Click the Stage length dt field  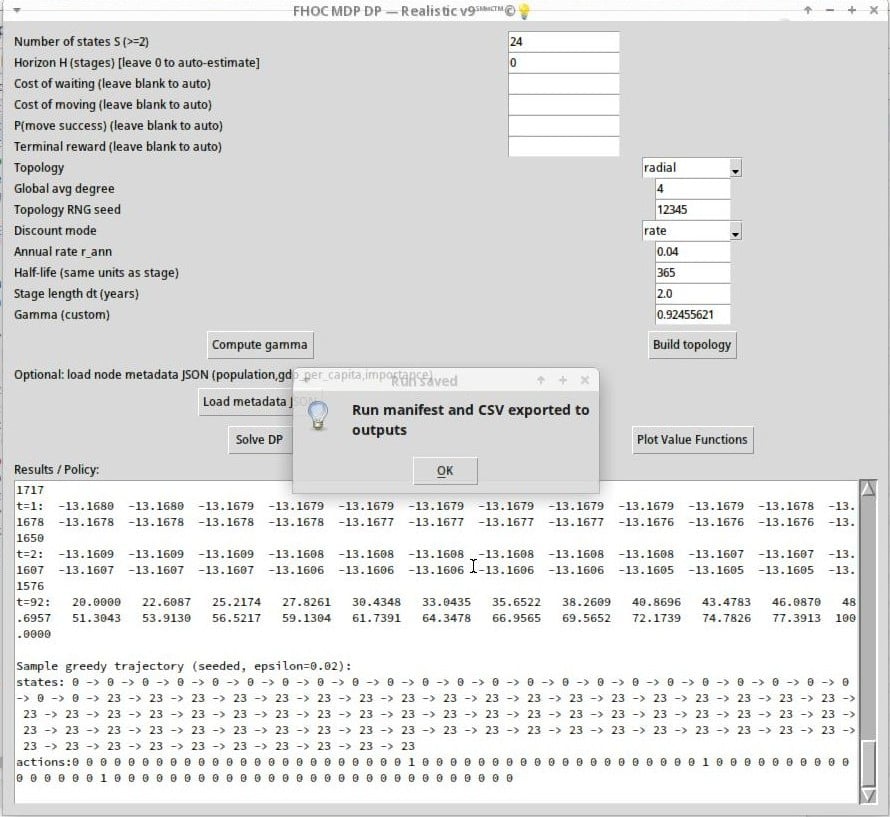[692, 294]
